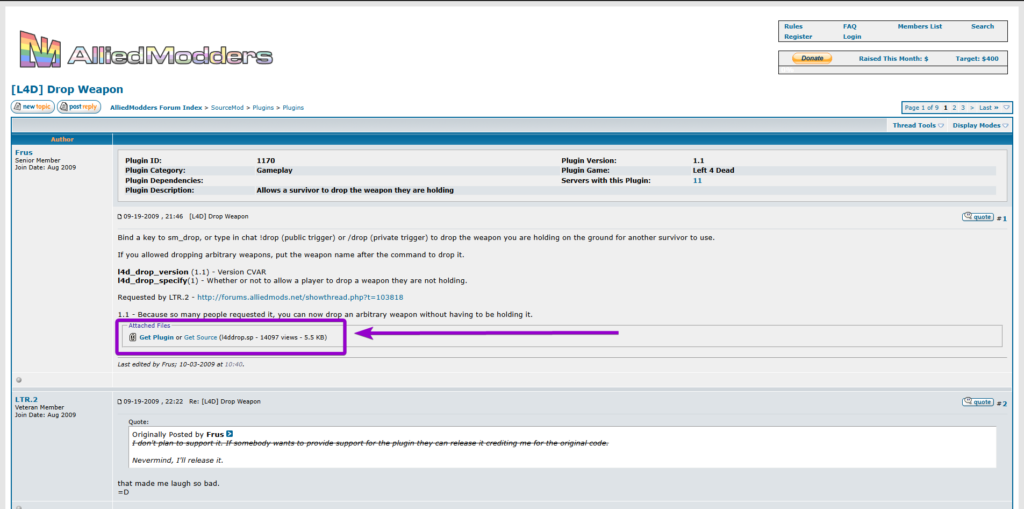This screenshot has height=509, width=1024.
Task: Click the AlliedModders logo
Action: click(x=146, y=49)
